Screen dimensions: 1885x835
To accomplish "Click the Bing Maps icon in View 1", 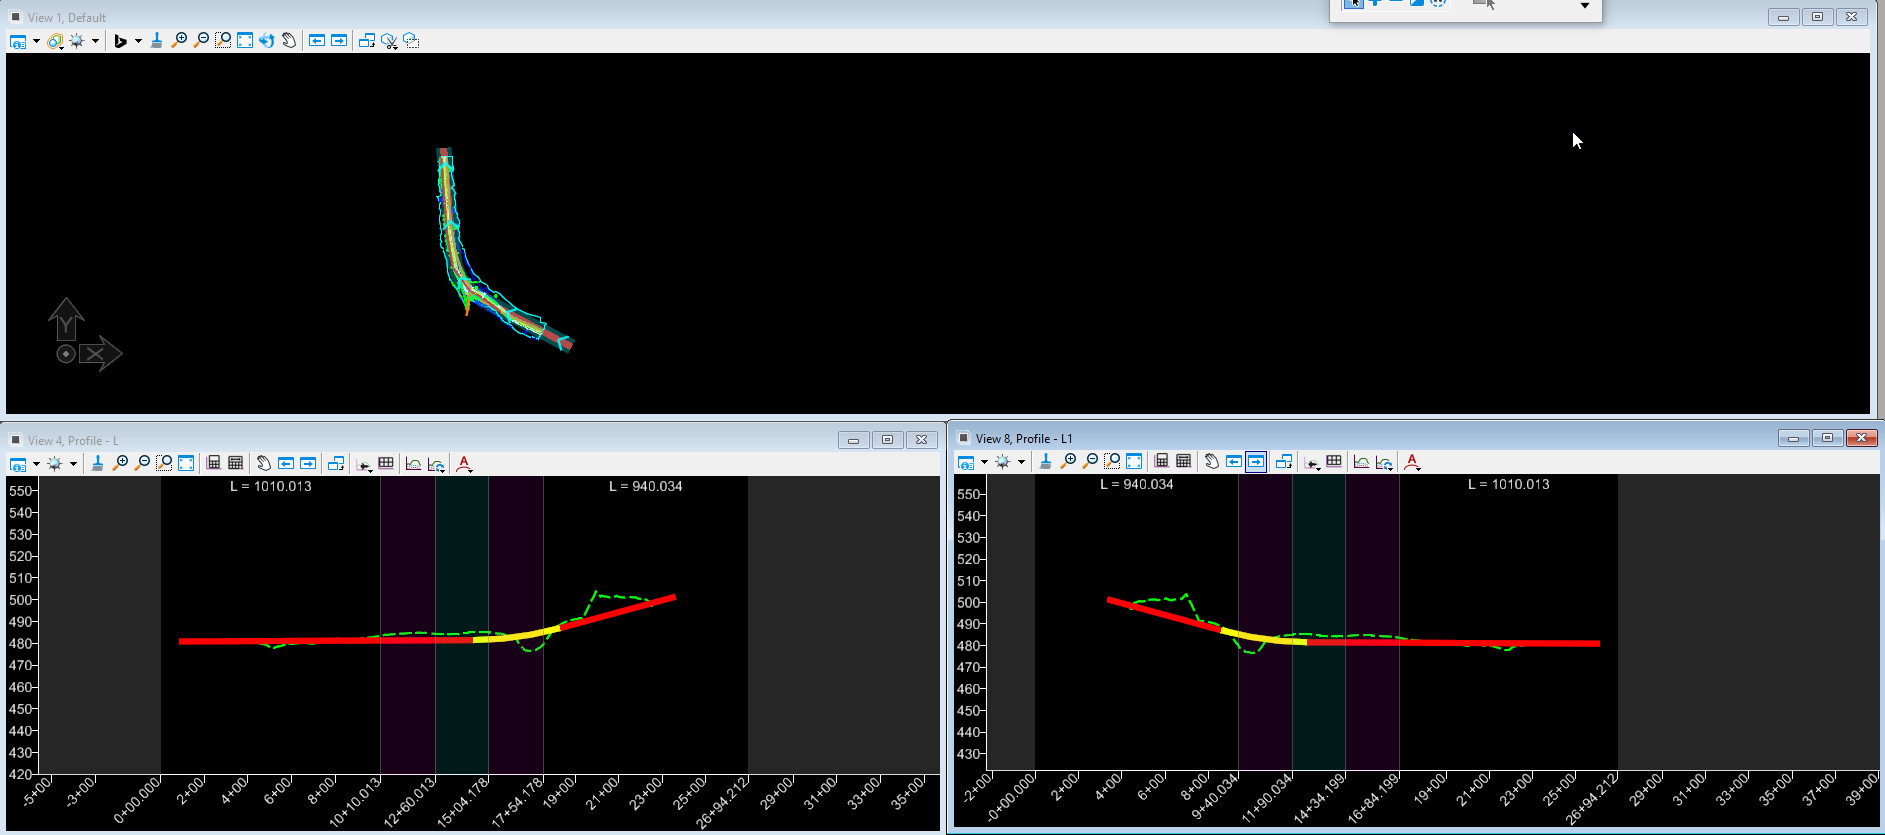I will tap(120, 41).
